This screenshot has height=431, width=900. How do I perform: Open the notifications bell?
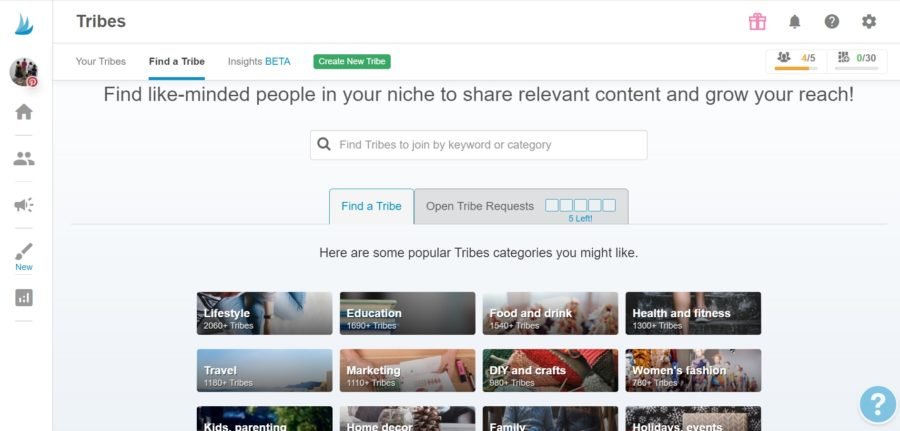(x=795, y=21)
